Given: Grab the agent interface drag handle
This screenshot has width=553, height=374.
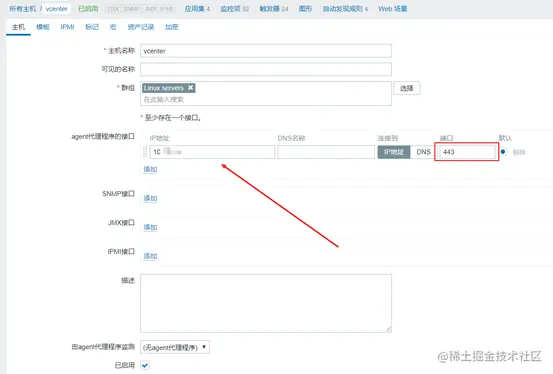Looking at the screenshot, I should pos(145,152).
